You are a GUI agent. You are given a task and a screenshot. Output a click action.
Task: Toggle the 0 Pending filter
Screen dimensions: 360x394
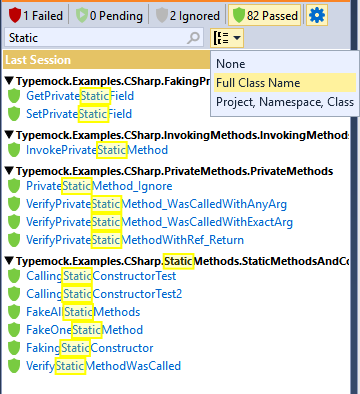point(109,15)
